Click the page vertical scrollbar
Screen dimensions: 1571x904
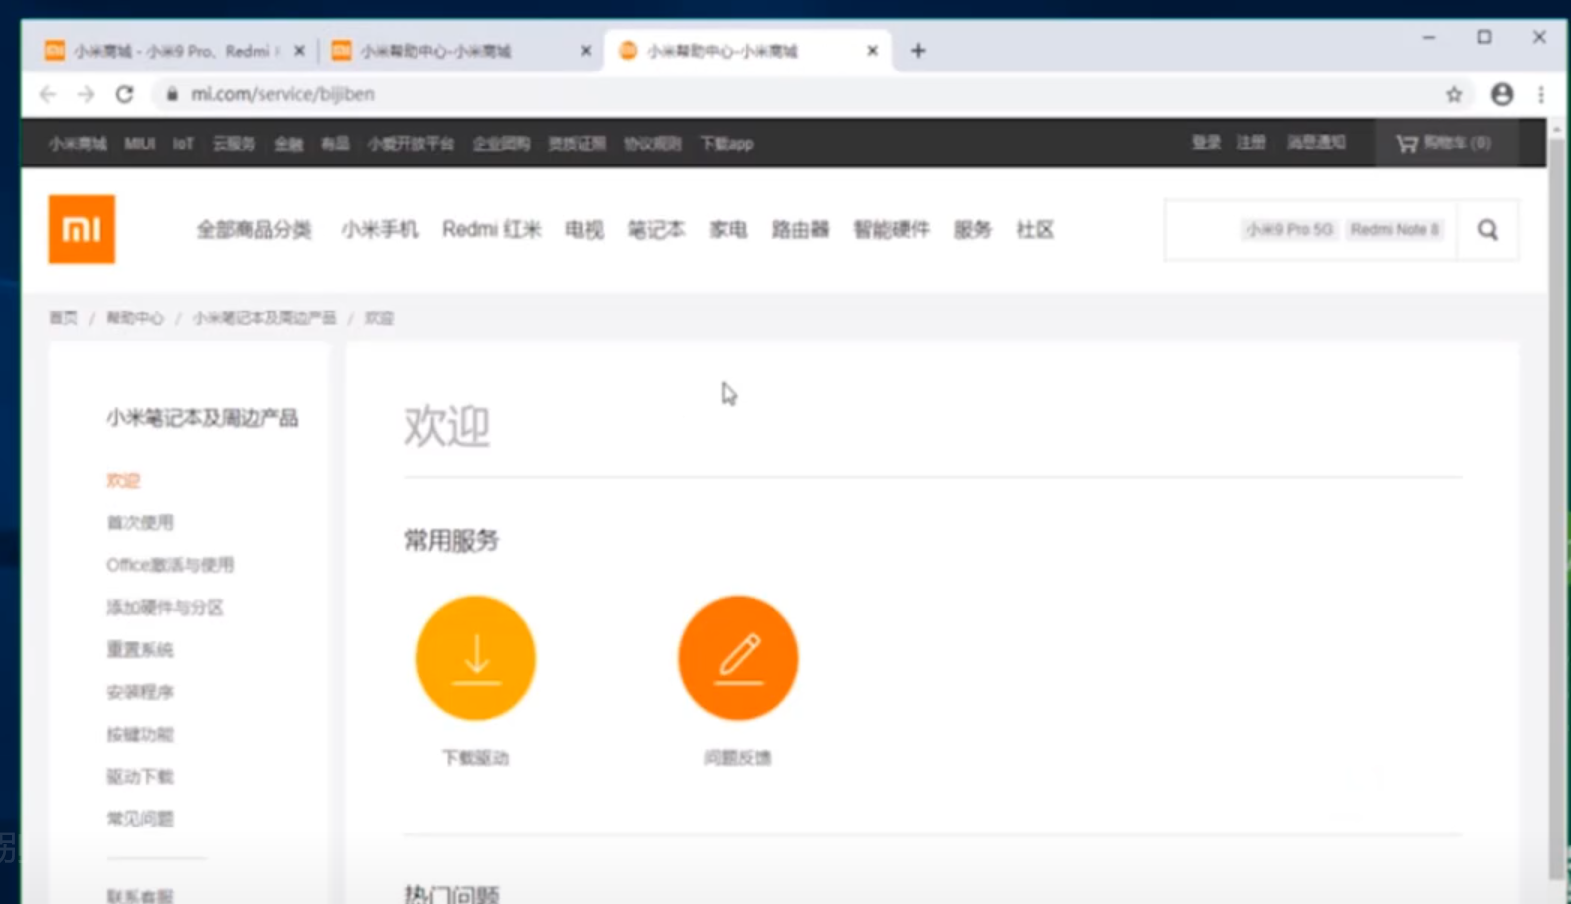[x=1556, y=500]
